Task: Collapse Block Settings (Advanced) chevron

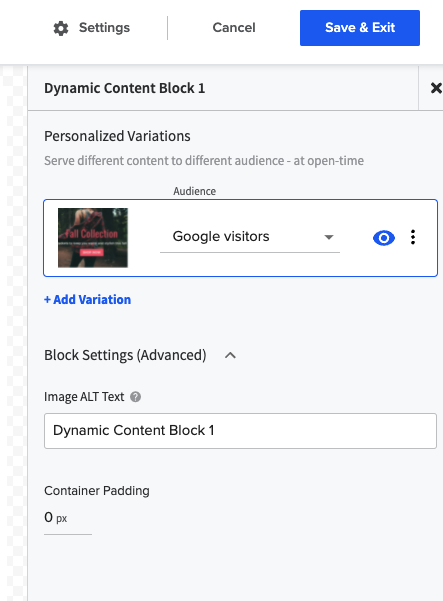Action: [x=230, y=355]
